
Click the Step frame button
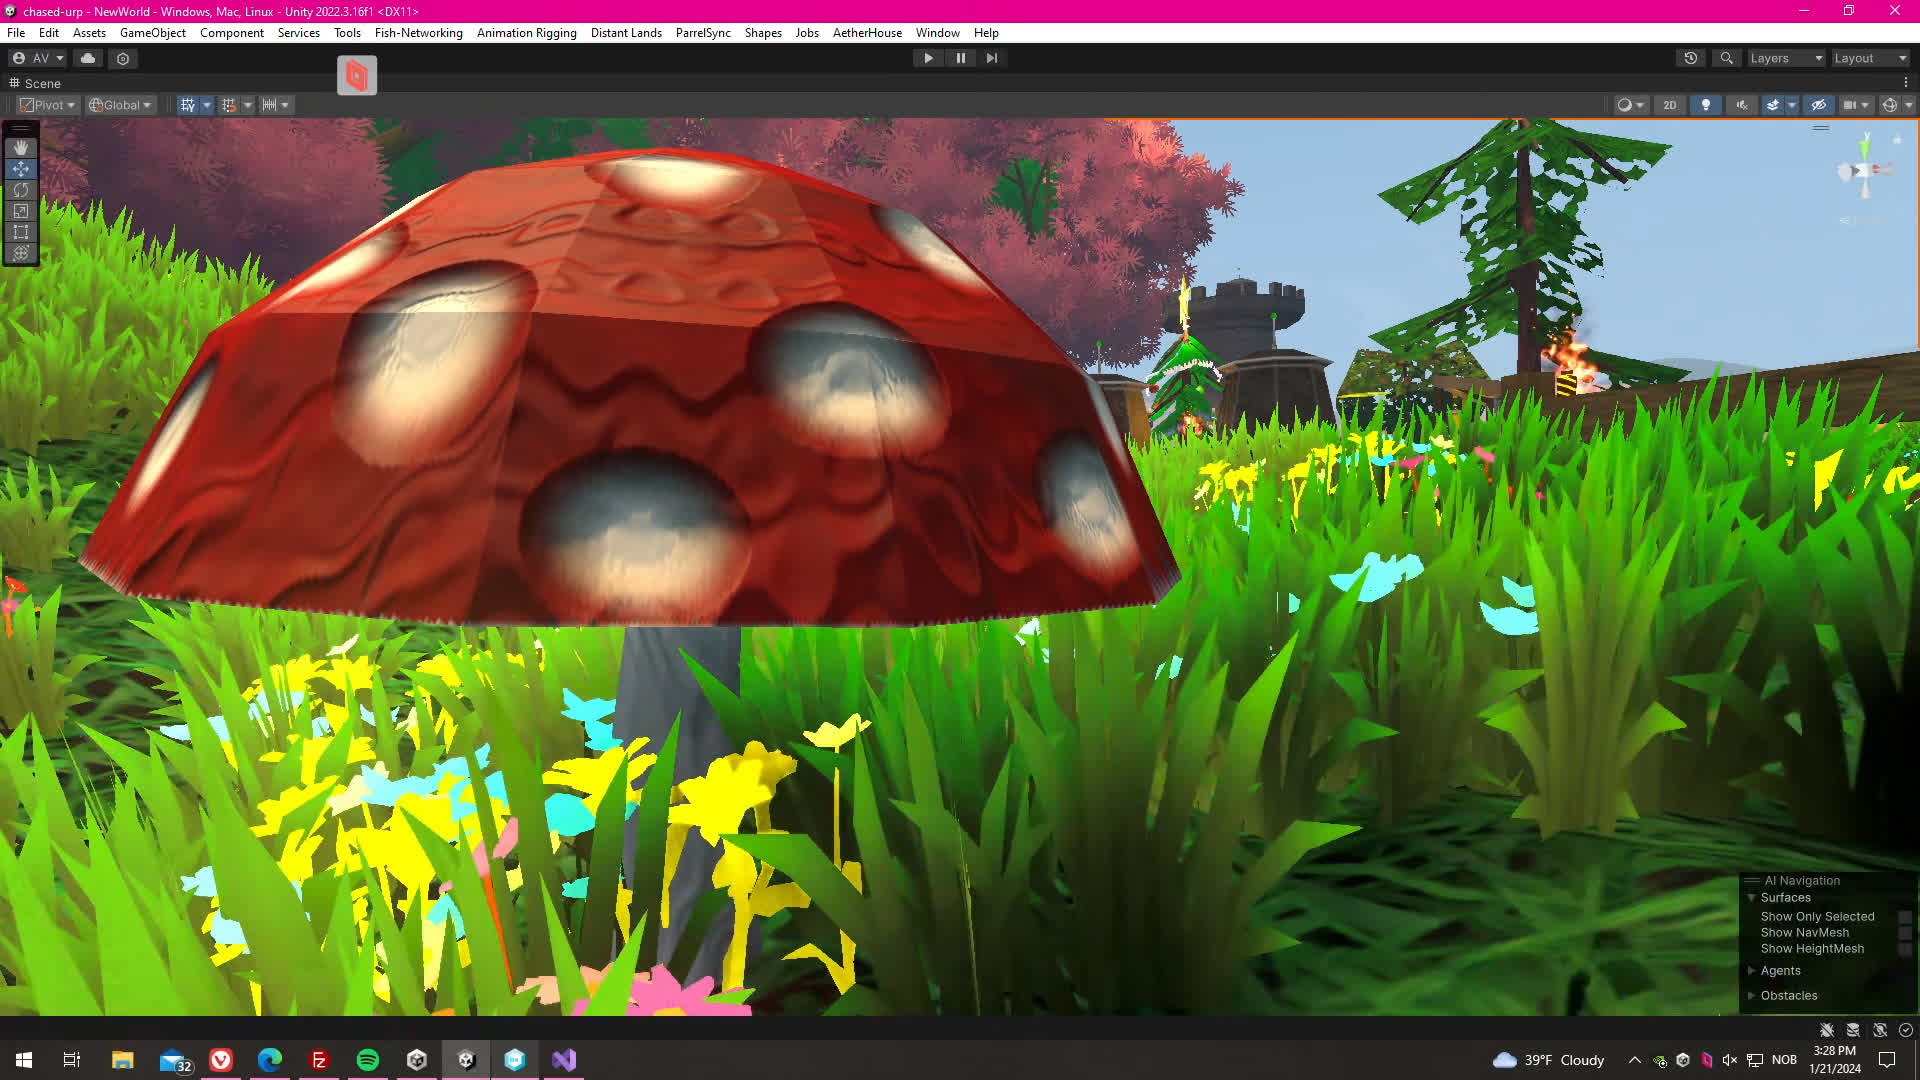992,58
